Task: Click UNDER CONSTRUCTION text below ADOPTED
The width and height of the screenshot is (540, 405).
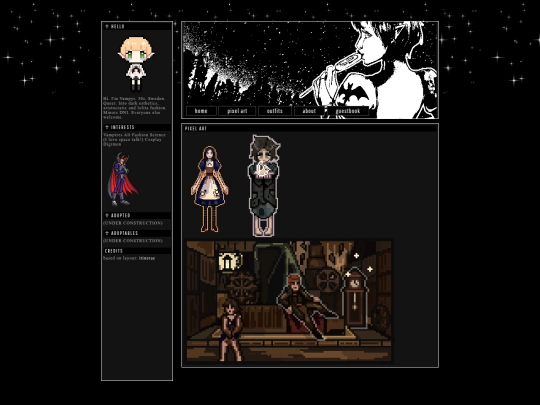Action: (x=133, y=223)
